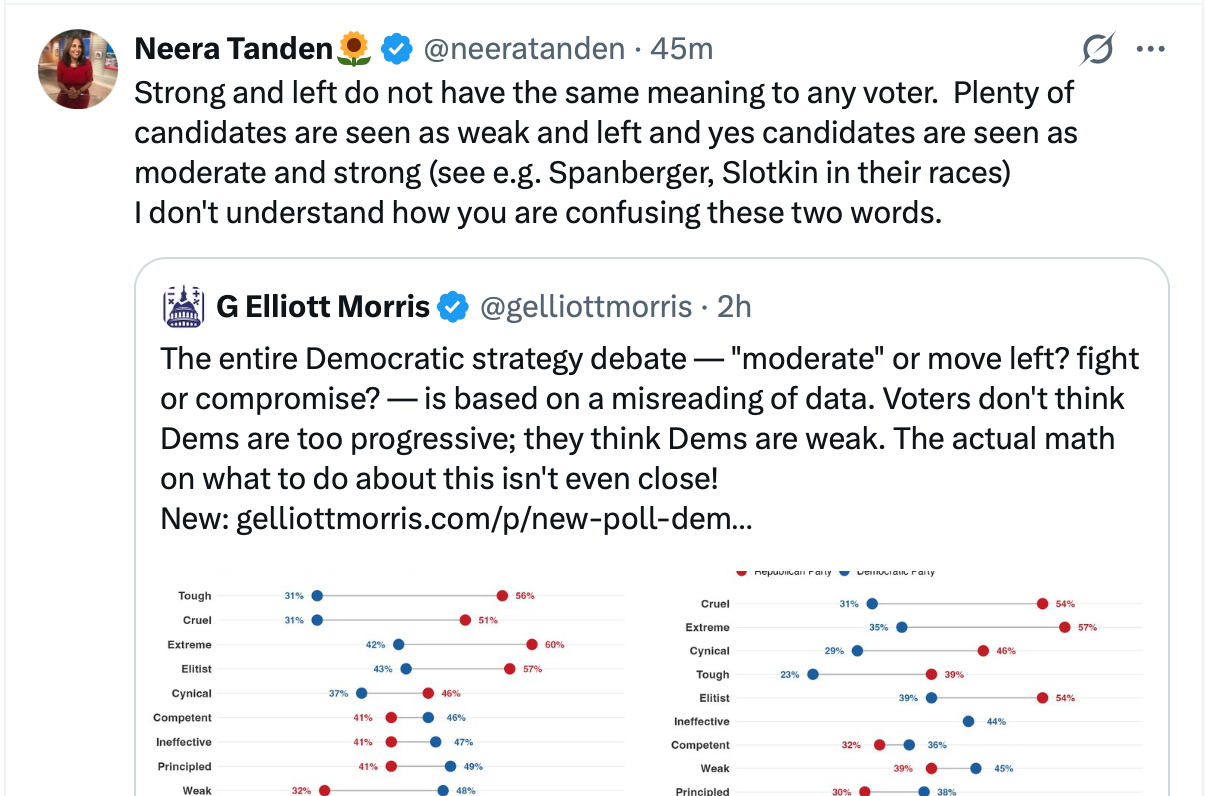This screenshot has width=1206, height=796.
Task: Click the red 56% Tough data point
Action: click(502, 596)
